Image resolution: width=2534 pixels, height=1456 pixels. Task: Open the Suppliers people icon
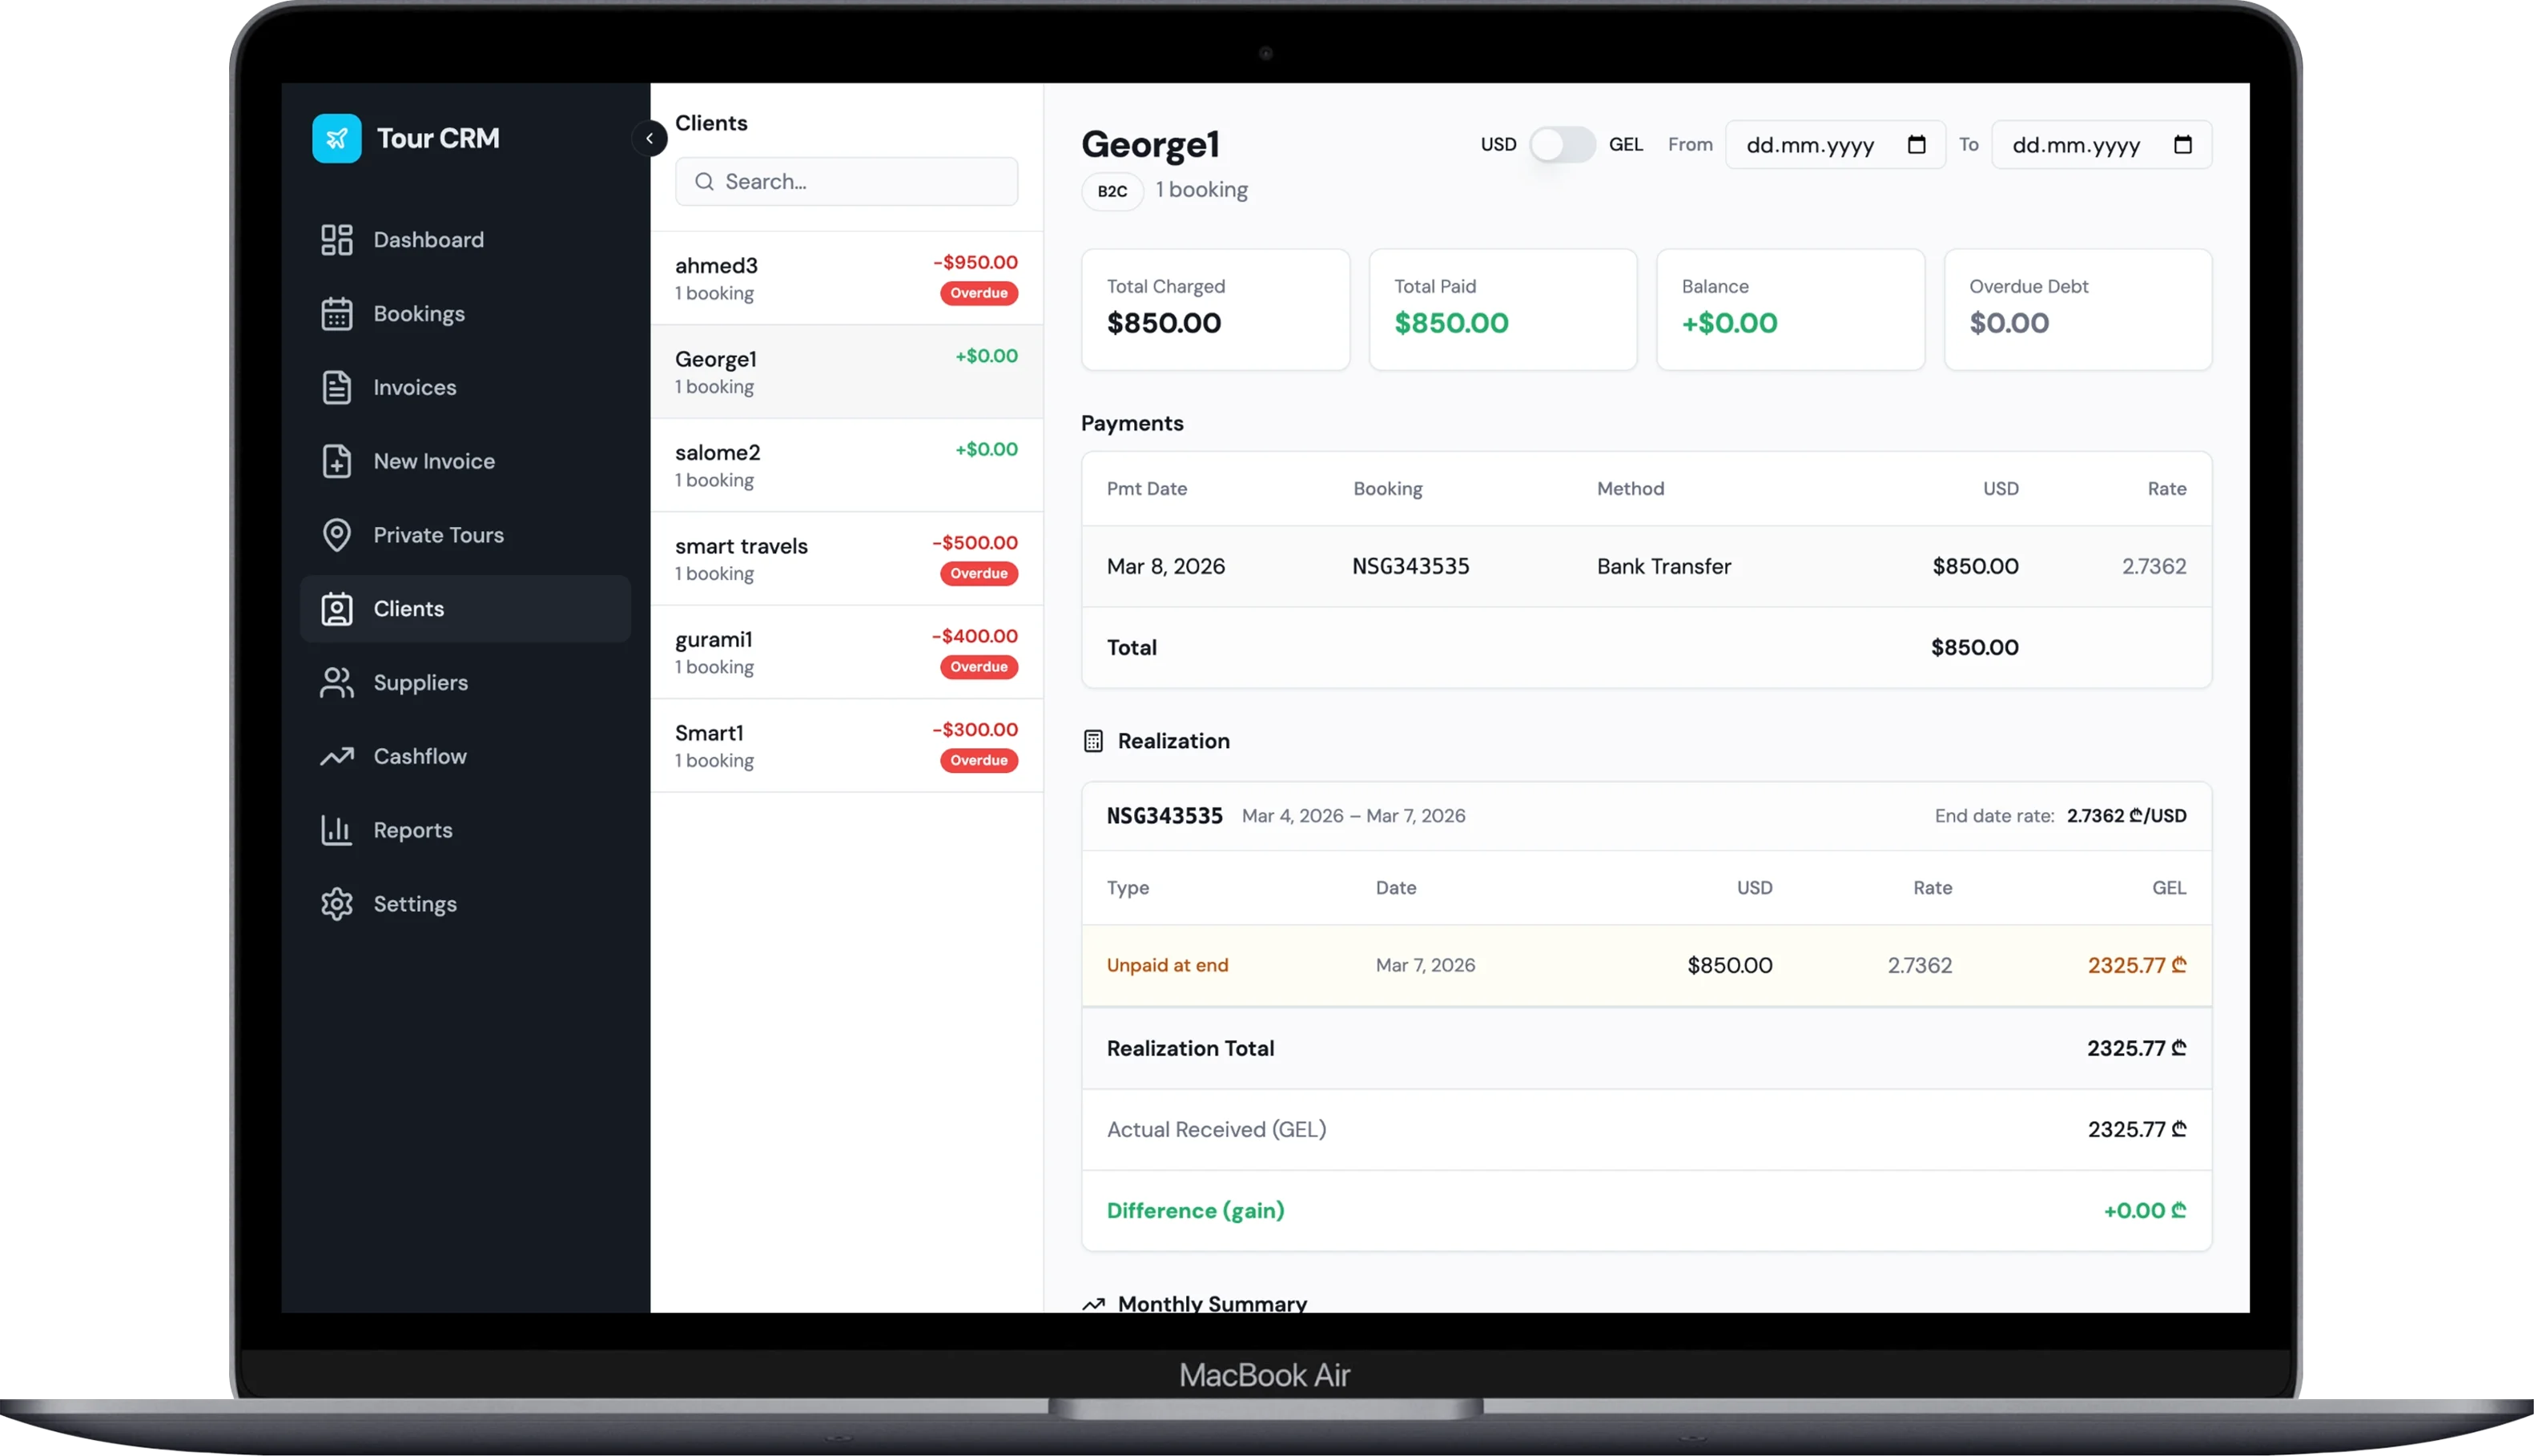(336, 683)
